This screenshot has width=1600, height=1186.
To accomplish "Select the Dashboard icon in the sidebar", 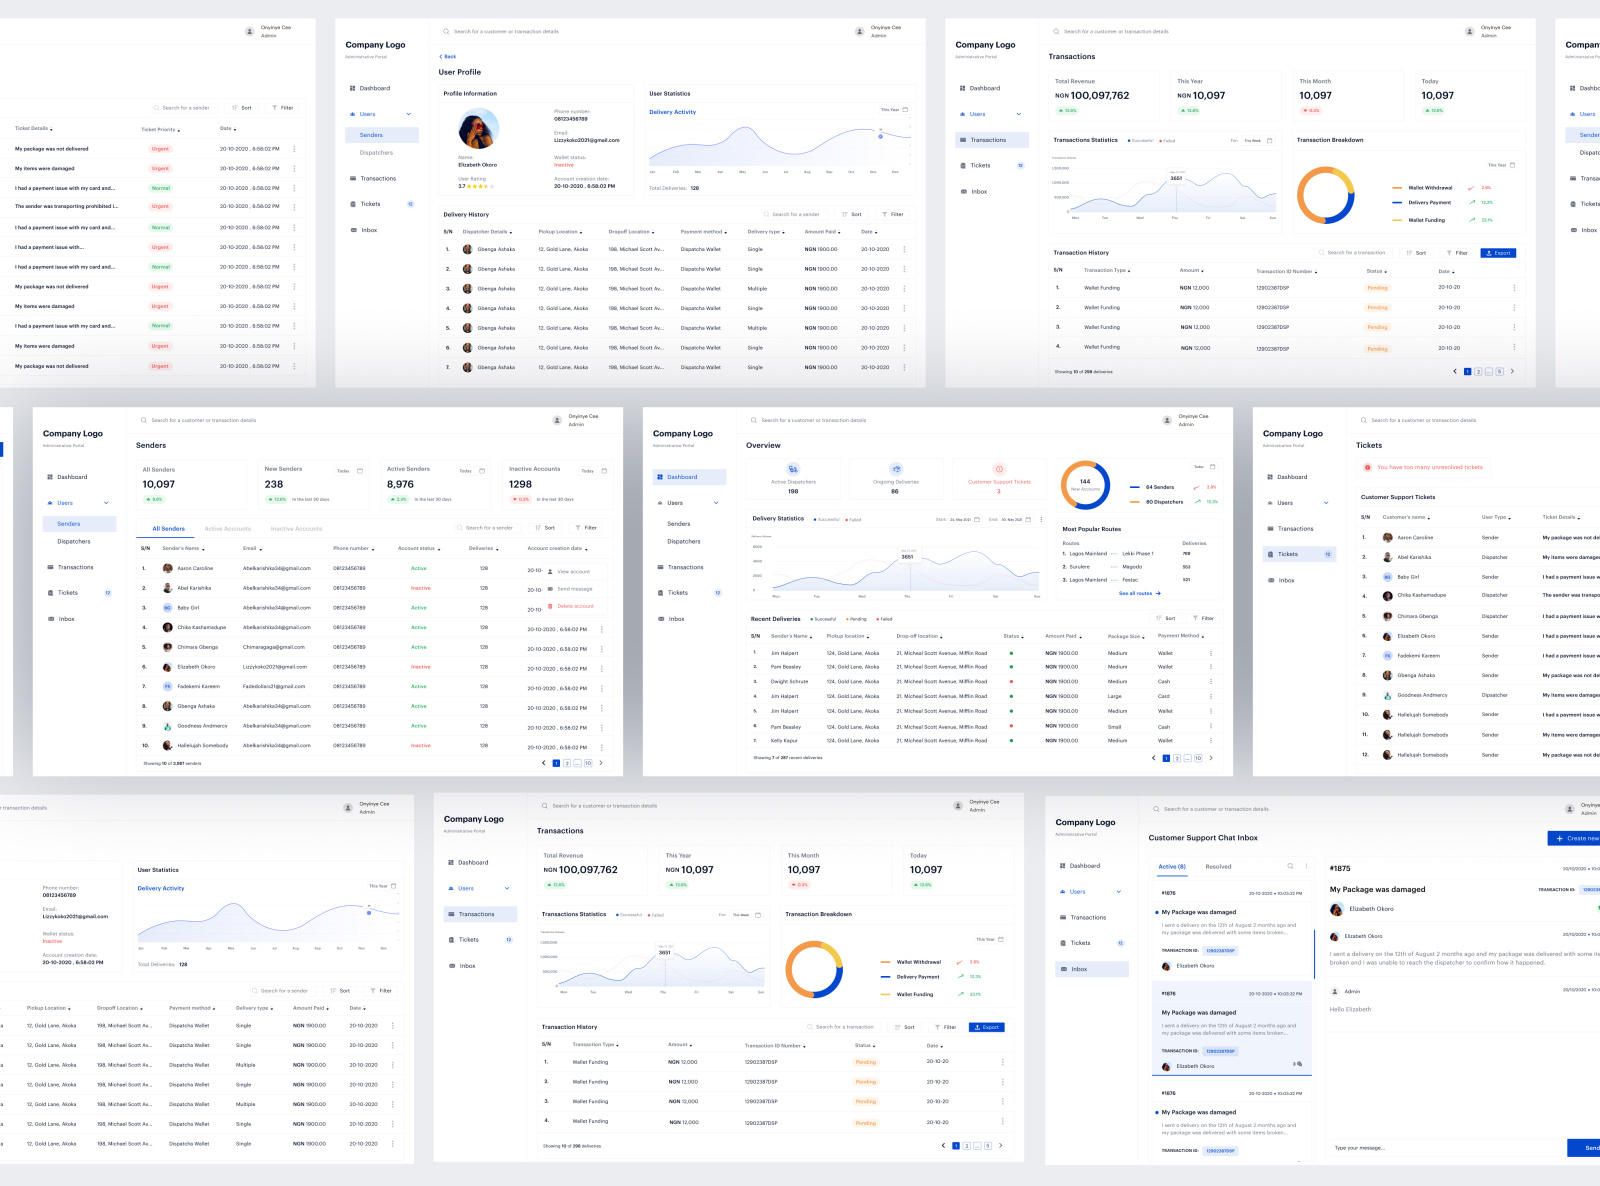I will click(662, 477).
